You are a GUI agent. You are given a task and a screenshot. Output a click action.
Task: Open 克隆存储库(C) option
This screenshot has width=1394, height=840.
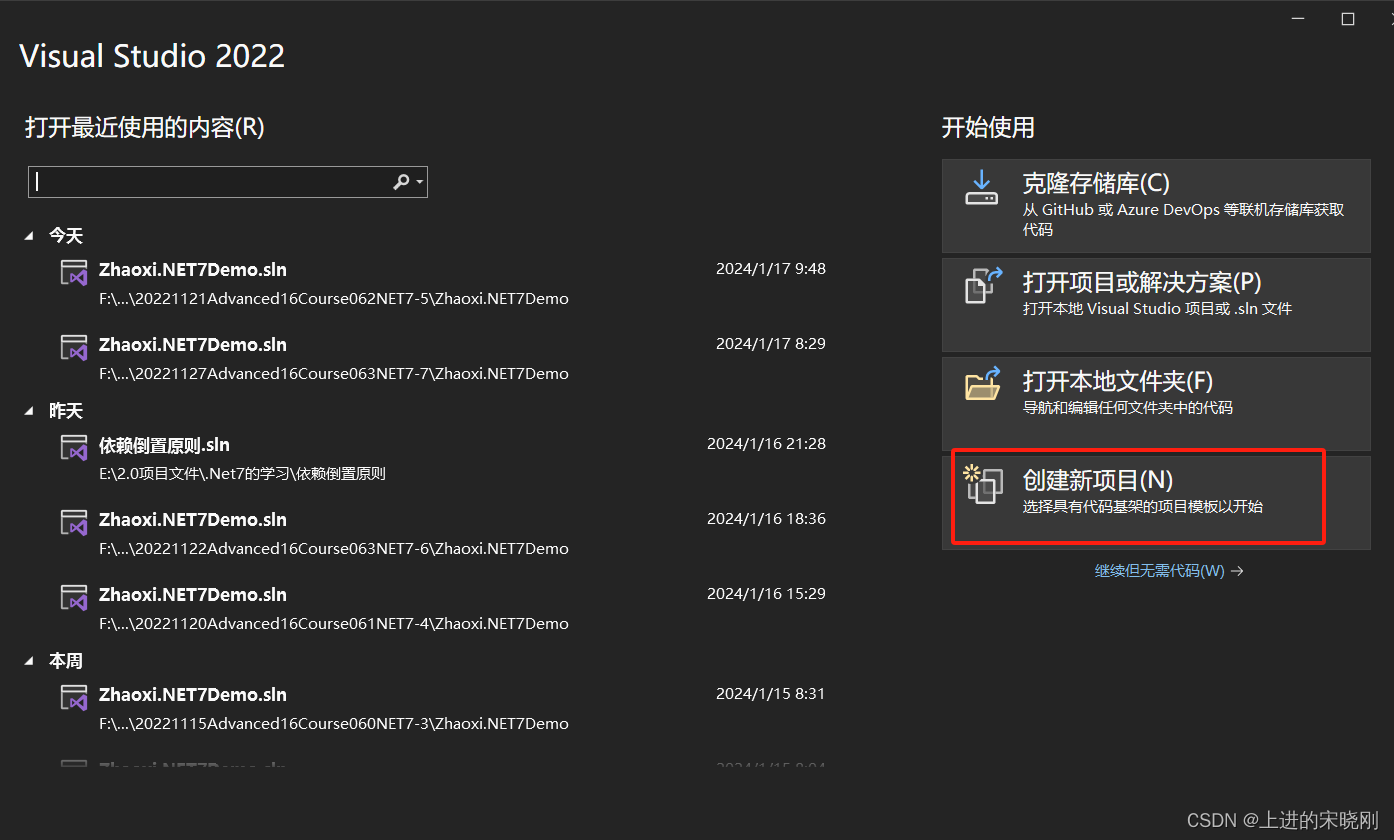[x=1156, y=206]
